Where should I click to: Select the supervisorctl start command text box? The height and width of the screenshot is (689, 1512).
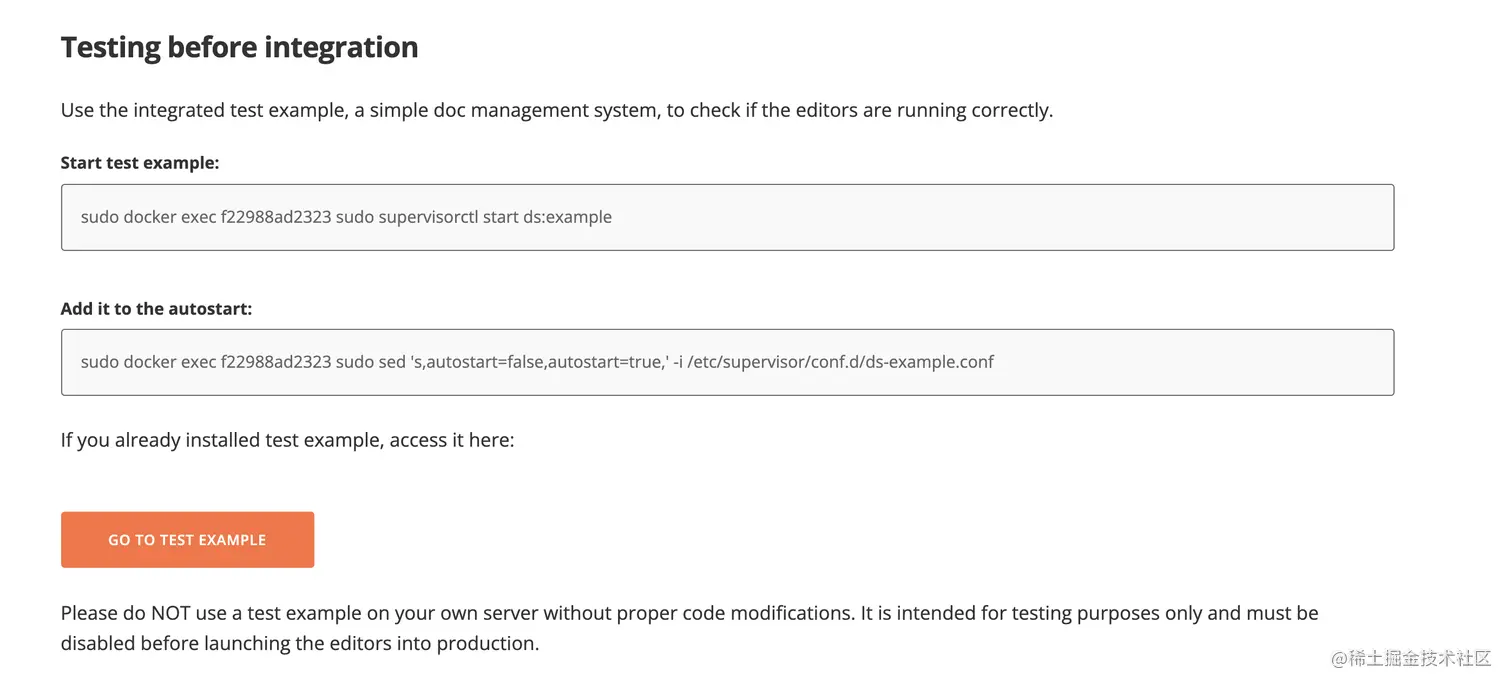(x=727, y=217)
